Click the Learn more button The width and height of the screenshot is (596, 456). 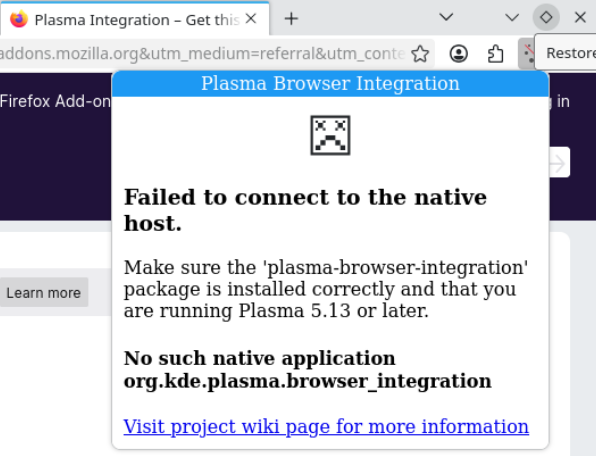tap(44, 293)
